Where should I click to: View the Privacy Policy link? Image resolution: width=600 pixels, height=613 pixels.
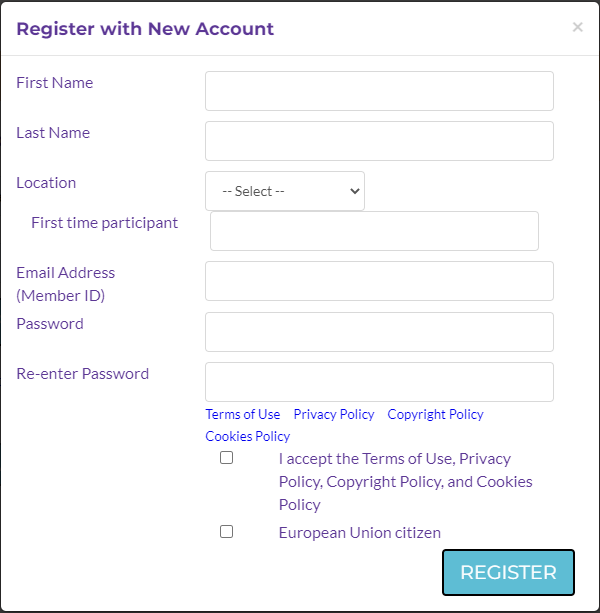coord(334,414)
